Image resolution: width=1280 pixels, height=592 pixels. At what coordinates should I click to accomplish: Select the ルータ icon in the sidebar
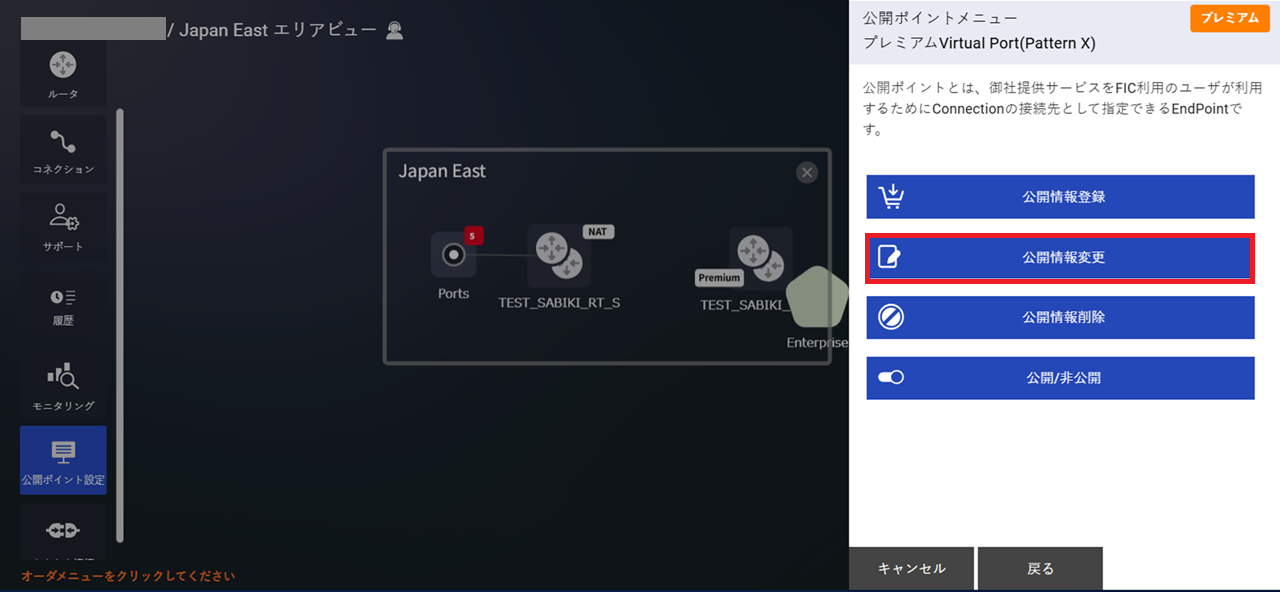62,72
